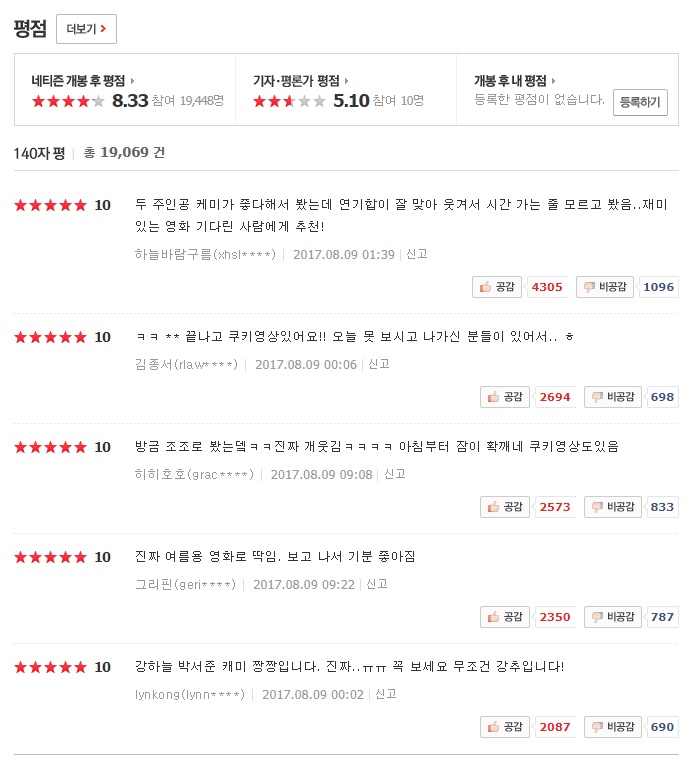Click 비공감 thumbs-down on 하늘바람구름's review

606,287
